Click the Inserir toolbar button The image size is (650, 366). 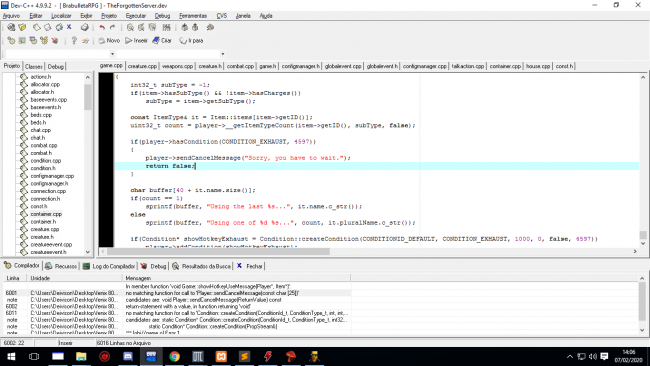click(x=136, y=40)
